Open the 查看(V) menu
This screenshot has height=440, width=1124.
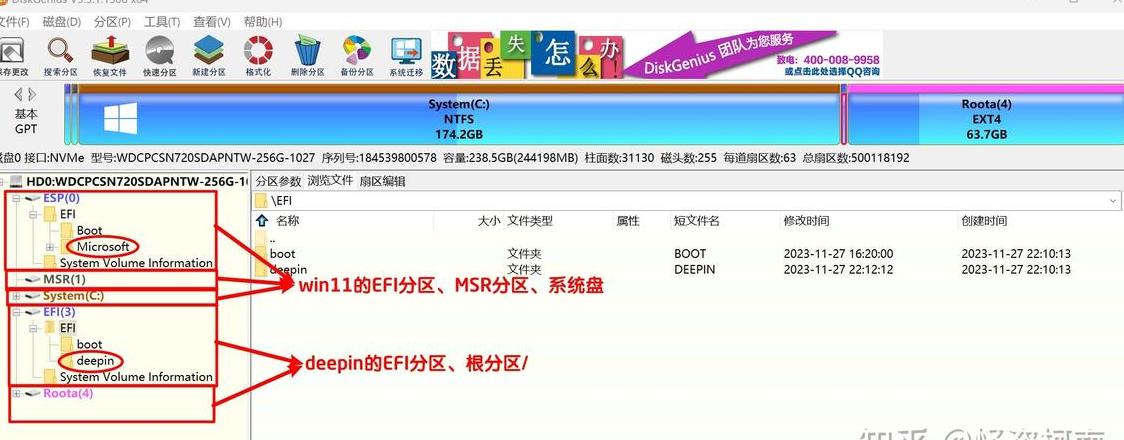coord(212,22)
